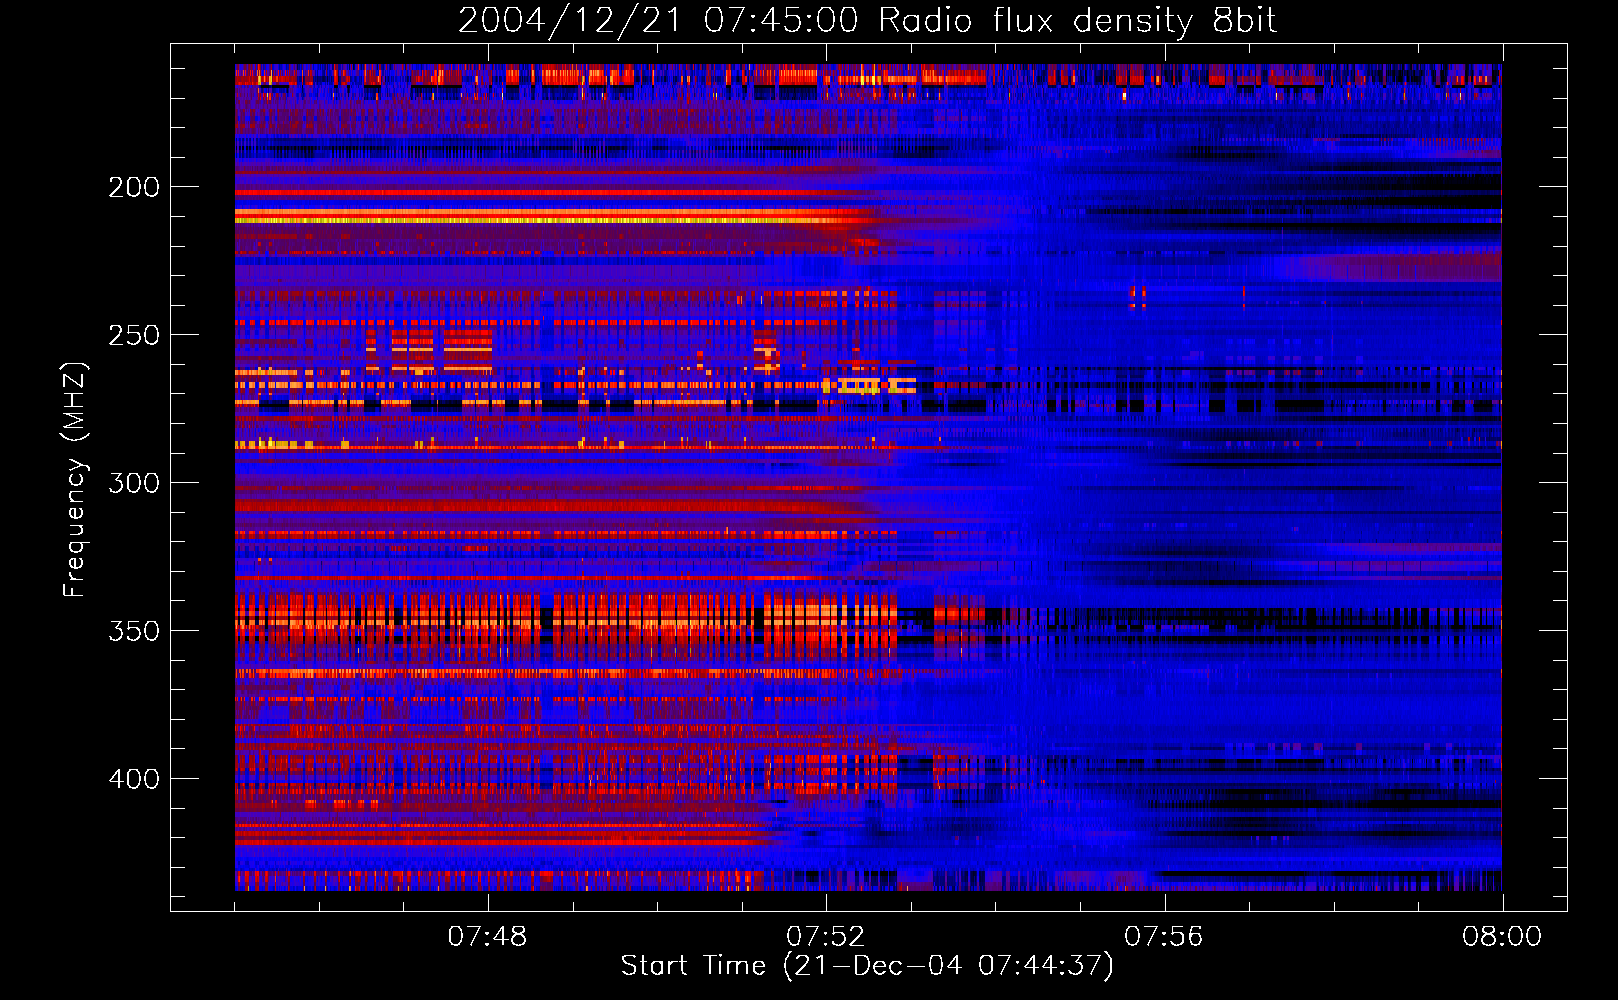Image resolution: width=1618 pixels, height=1000 pixels.
Task: Click the 'Start Time (21-Dec-04 07:44:37)' x-axis label
Action: (867, 966)
